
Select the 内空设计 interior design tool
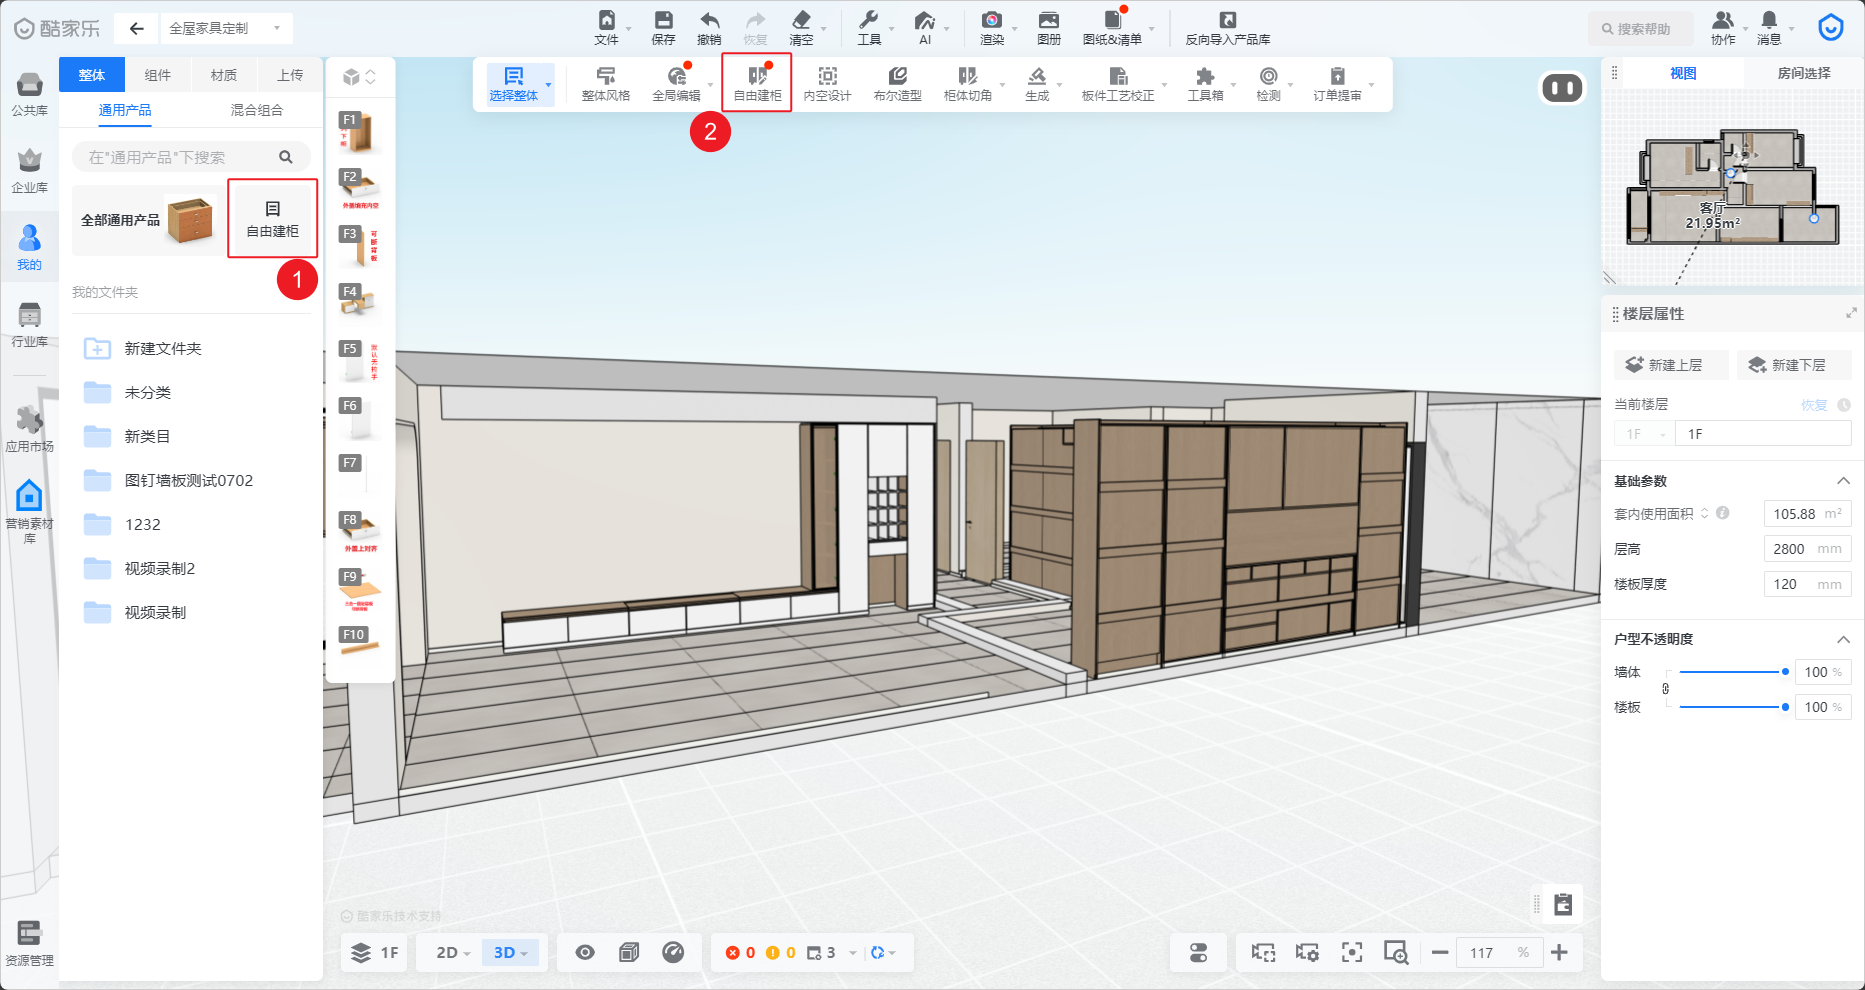click(827, 84)
